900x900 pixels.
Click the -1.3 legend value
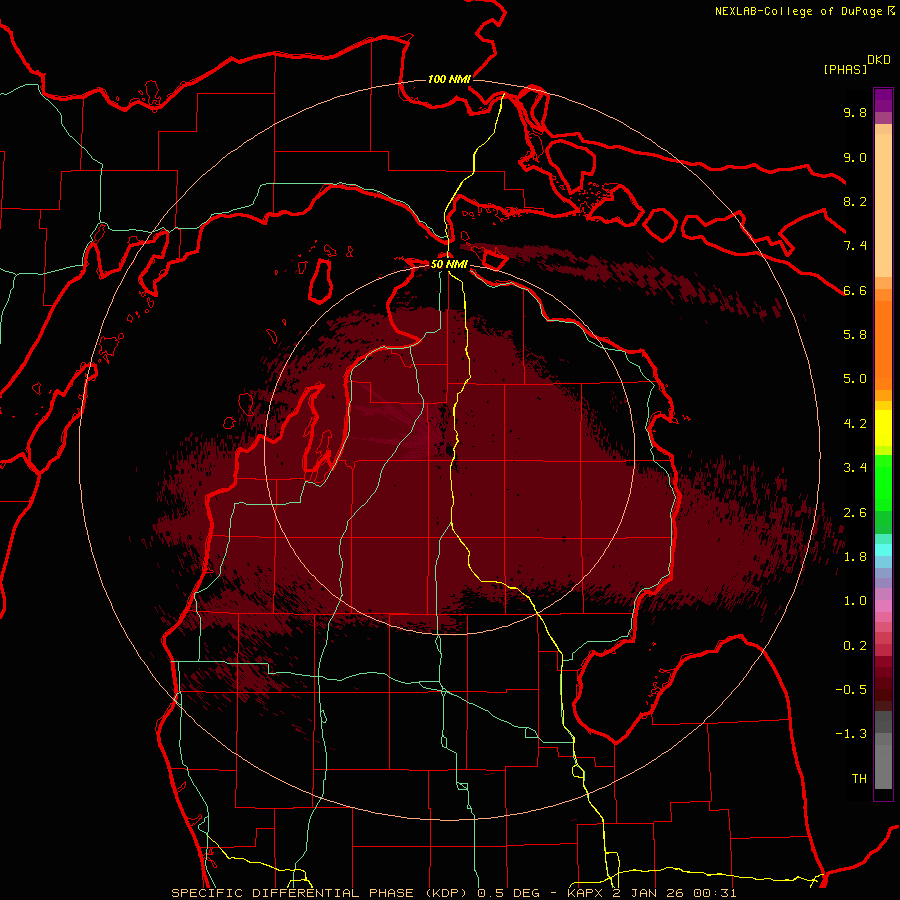tap(851, 734)
